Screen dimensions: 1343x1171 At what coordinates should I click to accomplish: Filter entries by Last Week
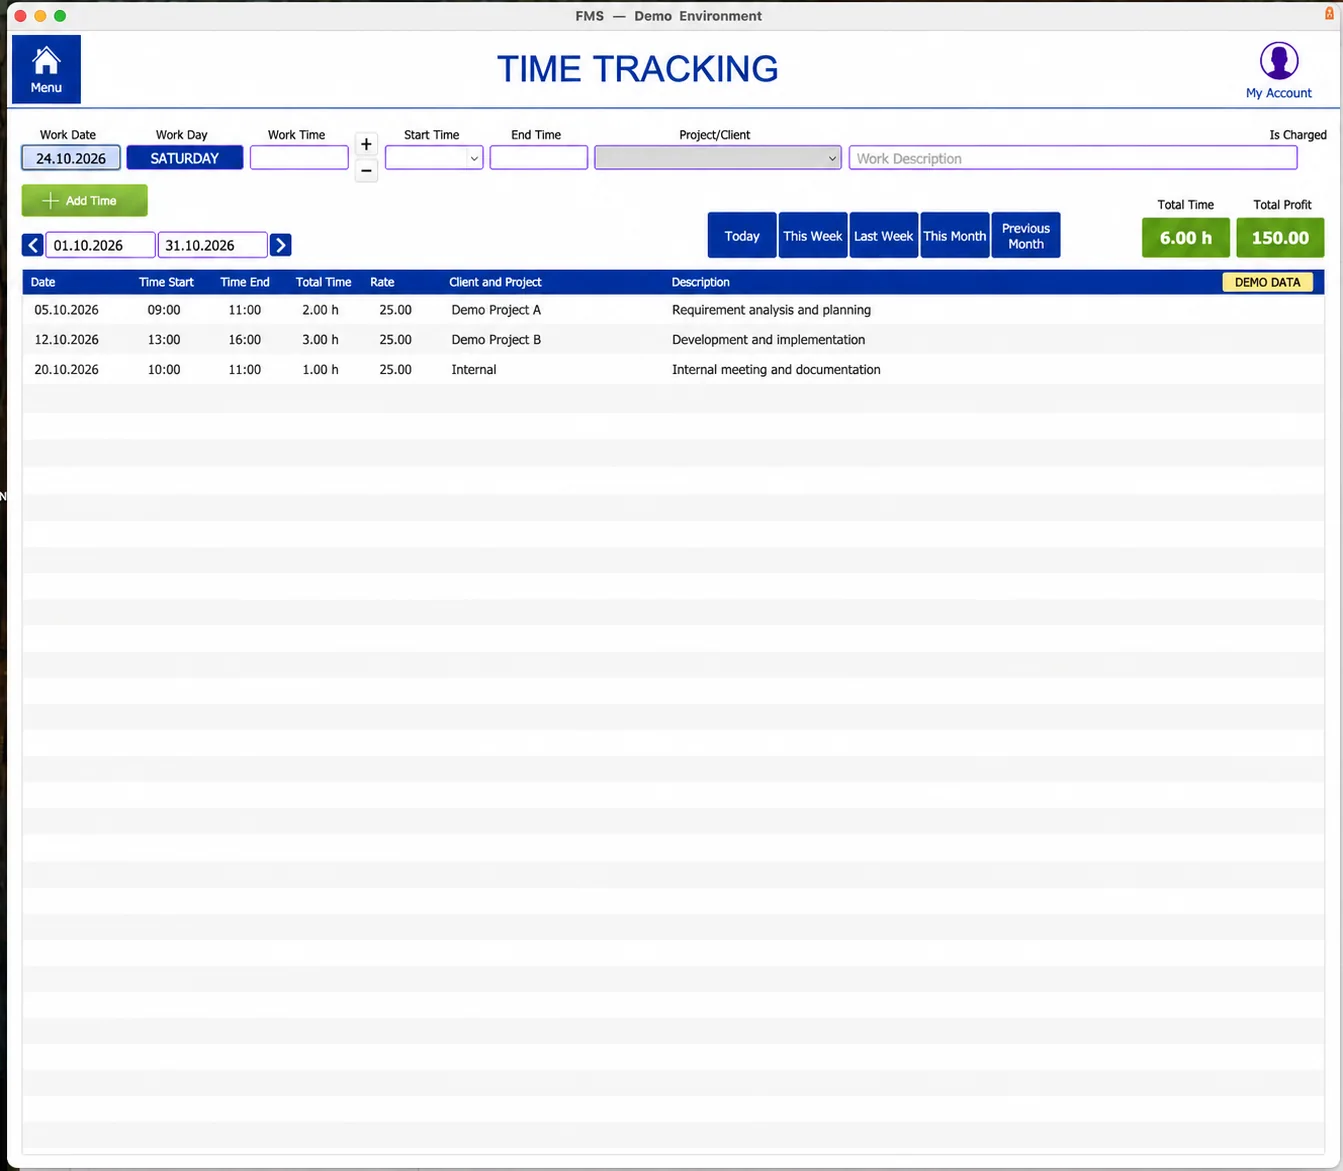(x=884, y=236)
